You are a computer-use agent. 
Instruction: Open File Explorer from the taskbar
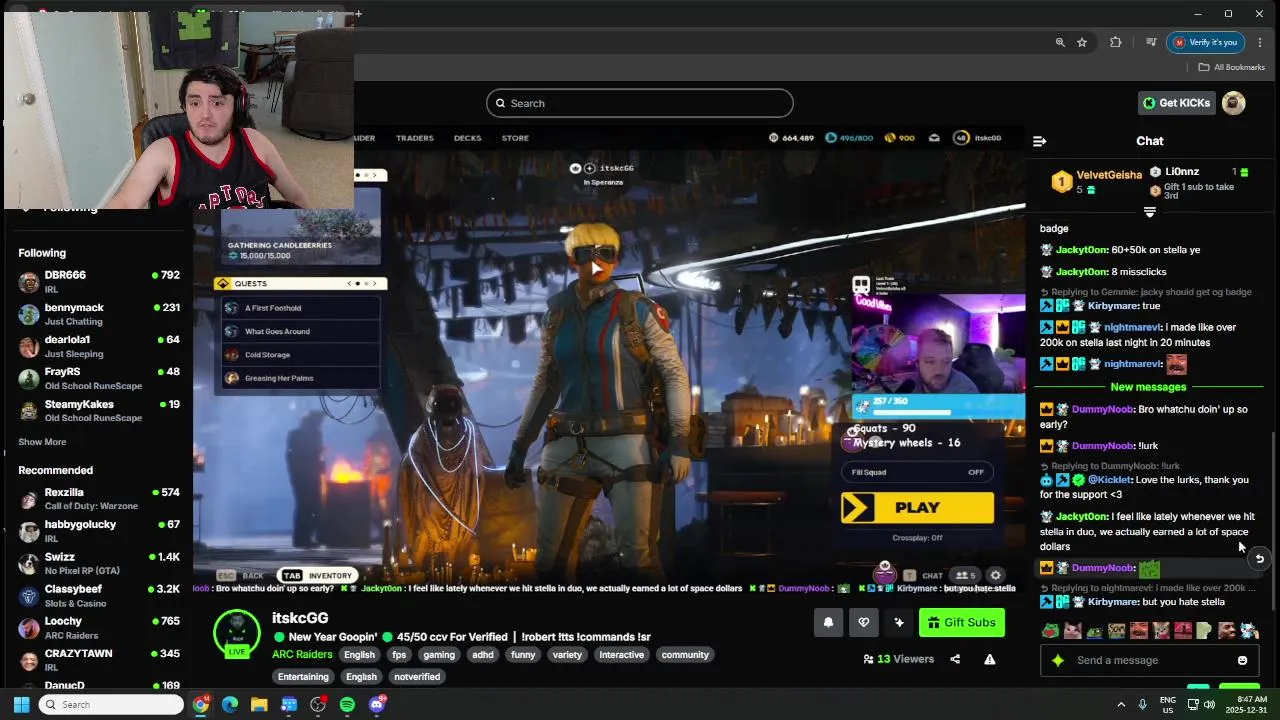point(259,704)
